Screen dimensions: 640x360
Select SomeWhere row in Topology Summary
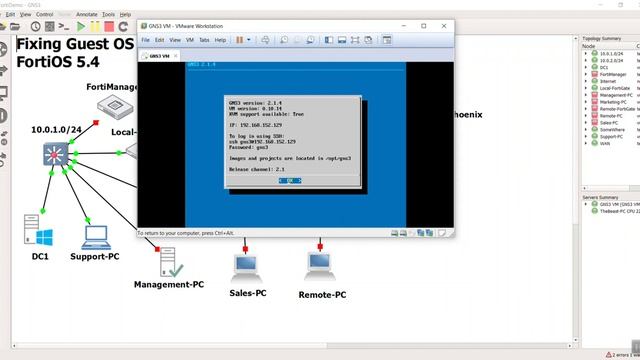[612, 130]
